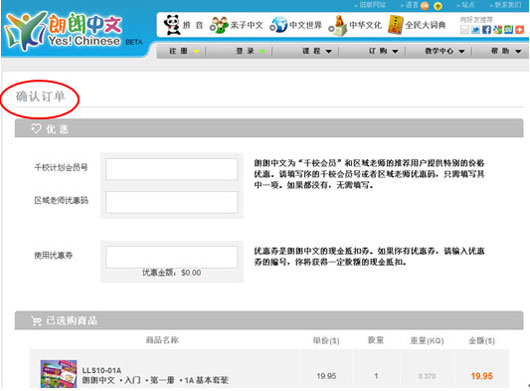Image resolution: width=530 pixels, height=391 pixels.
Task: Click the 千校计划会员号 label
Action: (x=61, y=167)
